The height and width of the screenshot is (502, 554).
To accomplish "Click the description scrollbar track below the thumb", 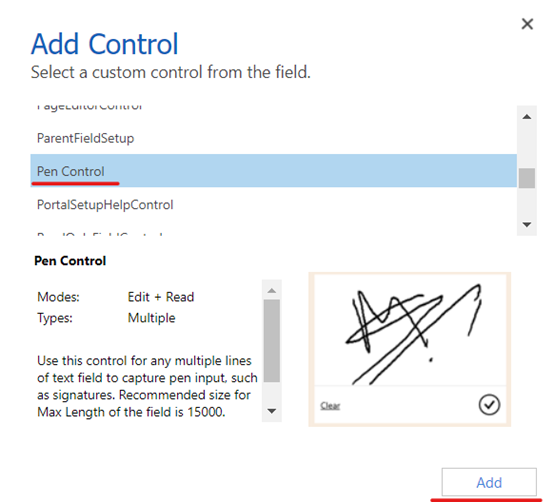I will tap(272, 393).
